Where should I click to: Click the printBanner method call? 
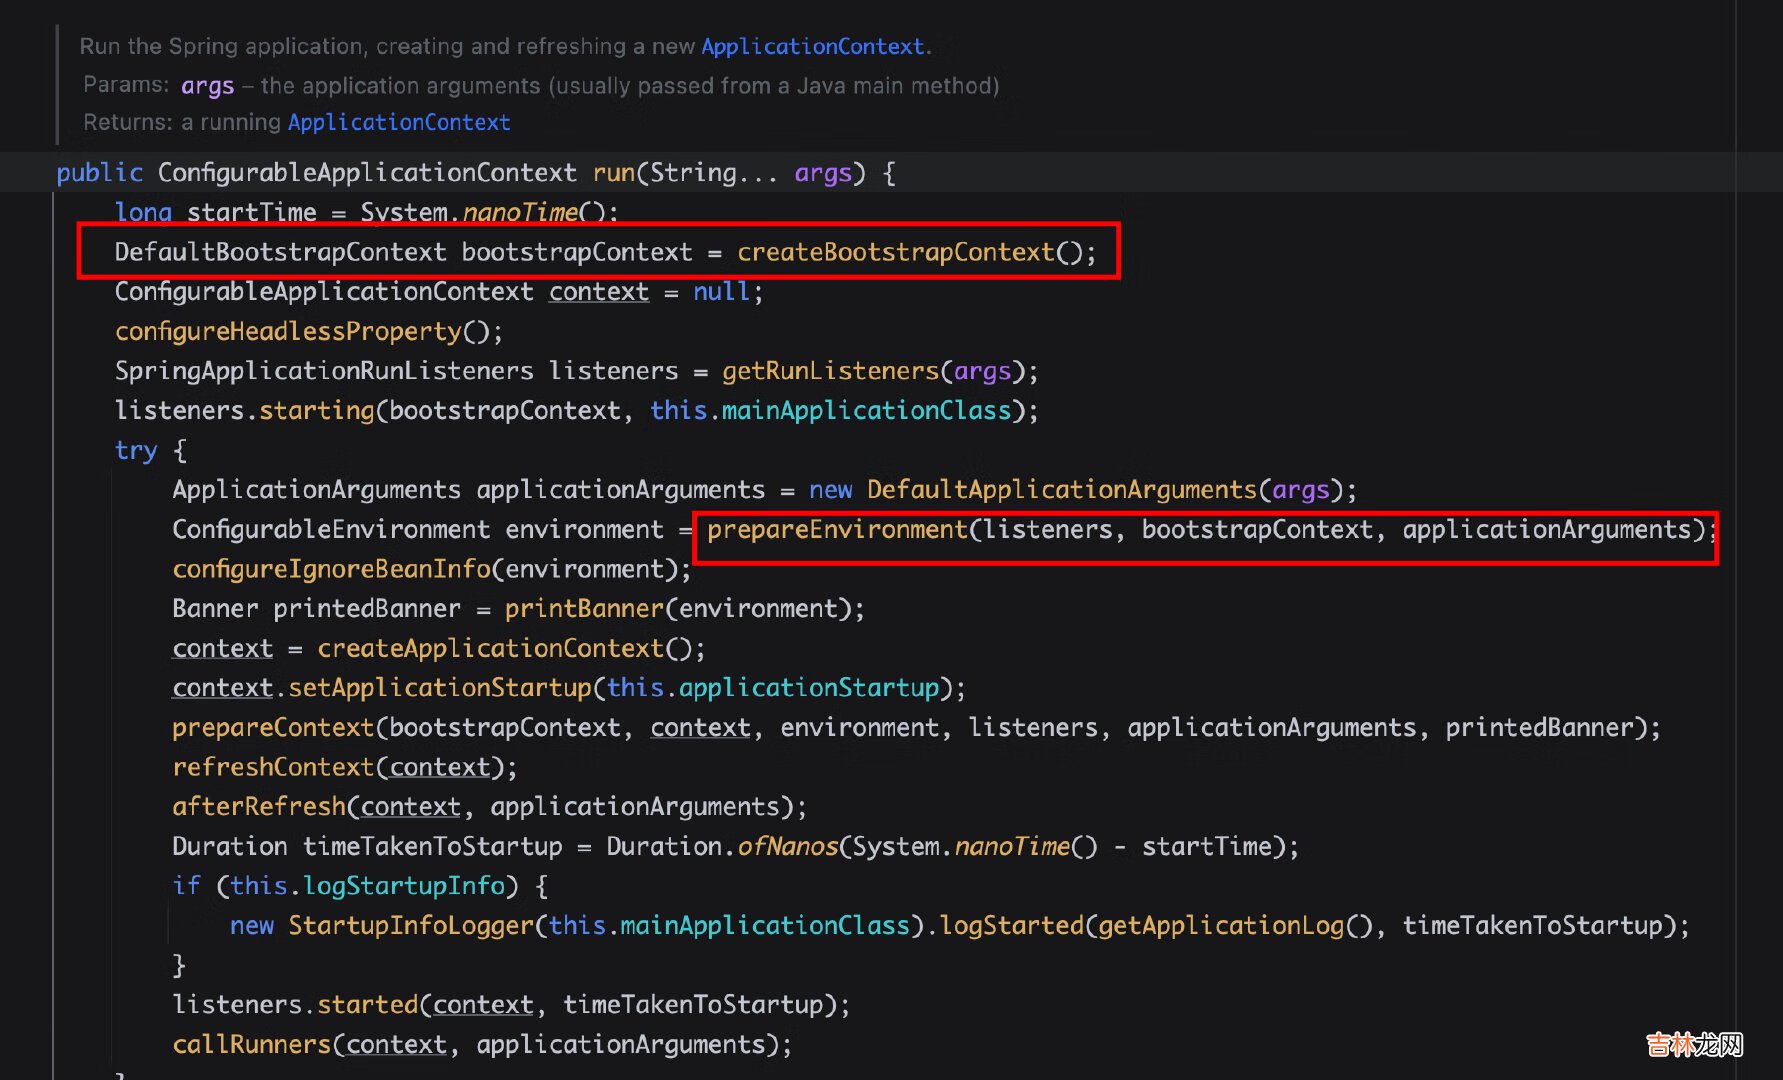coord(584,609)
